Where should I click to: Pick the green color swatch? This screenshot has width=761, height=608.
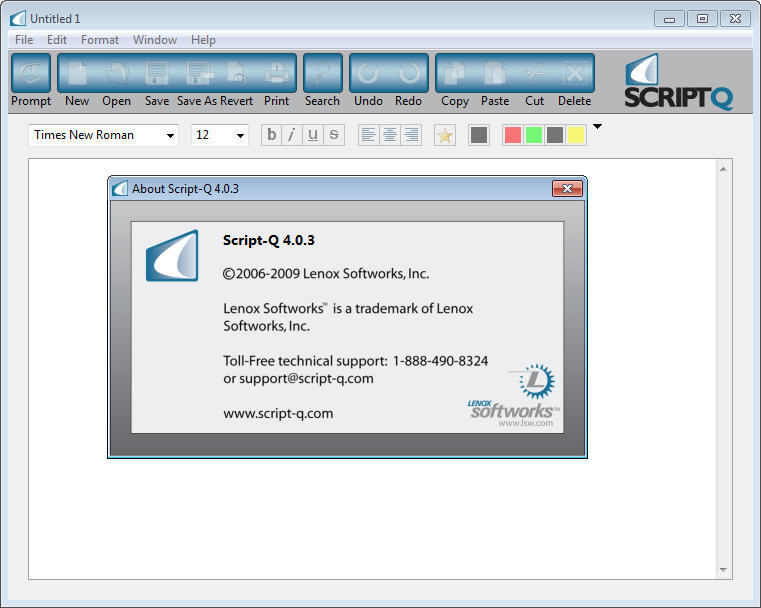533,135
